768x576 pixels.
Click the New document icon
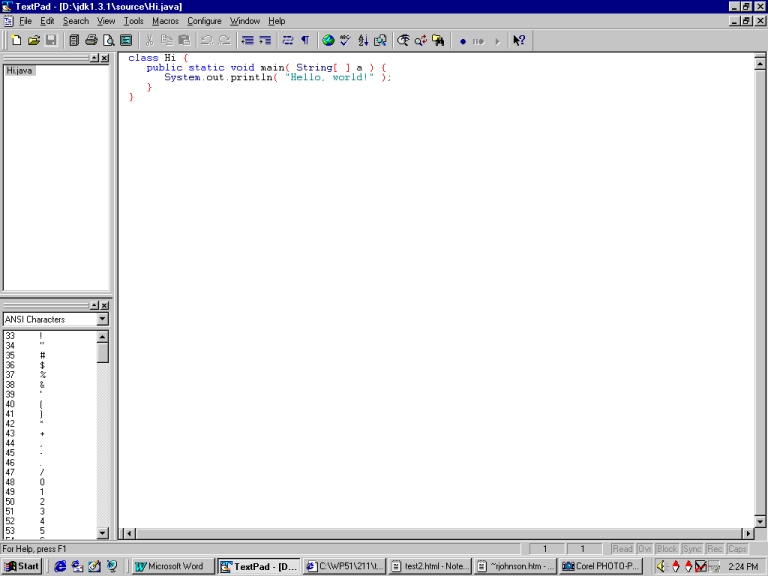click(16, 40)
